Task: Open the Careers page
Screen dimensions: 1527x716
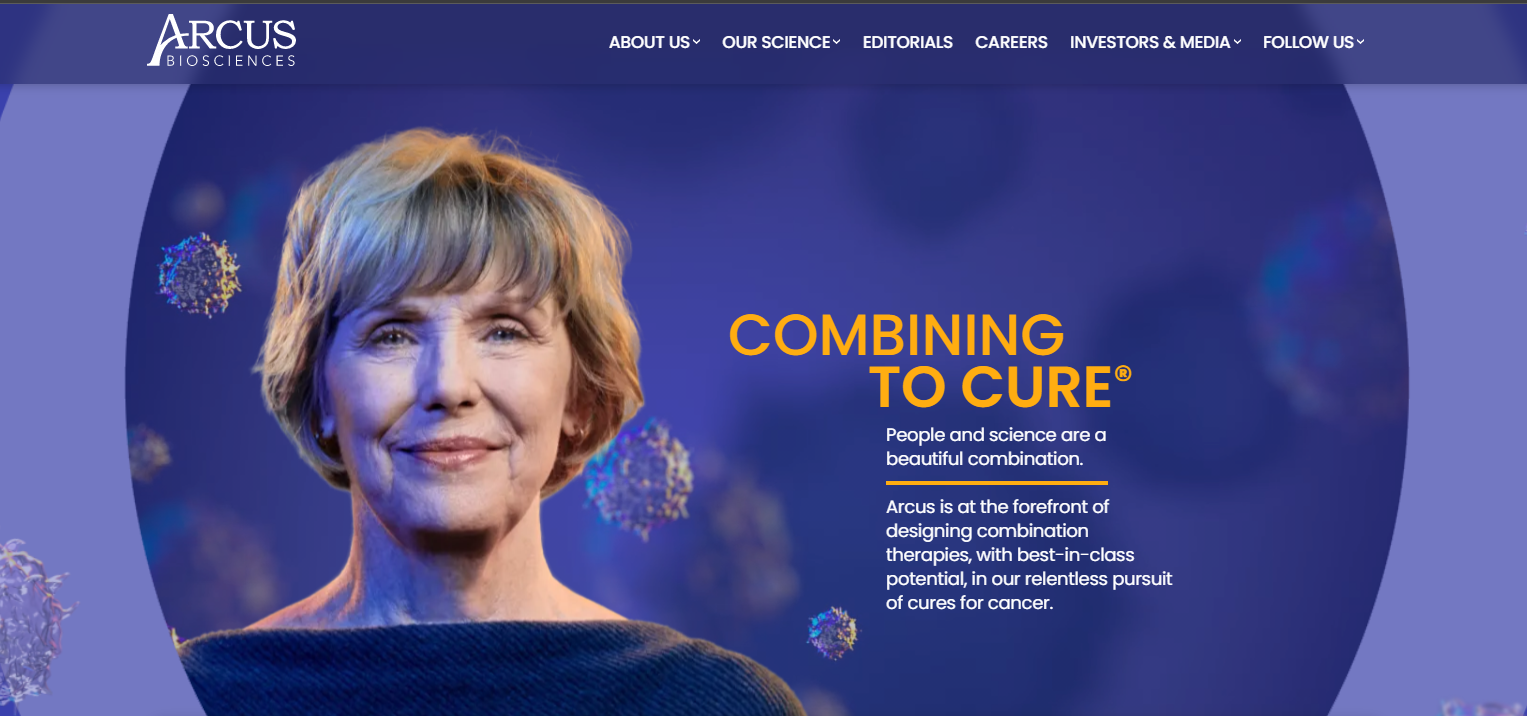Action: pos(1011,42)
